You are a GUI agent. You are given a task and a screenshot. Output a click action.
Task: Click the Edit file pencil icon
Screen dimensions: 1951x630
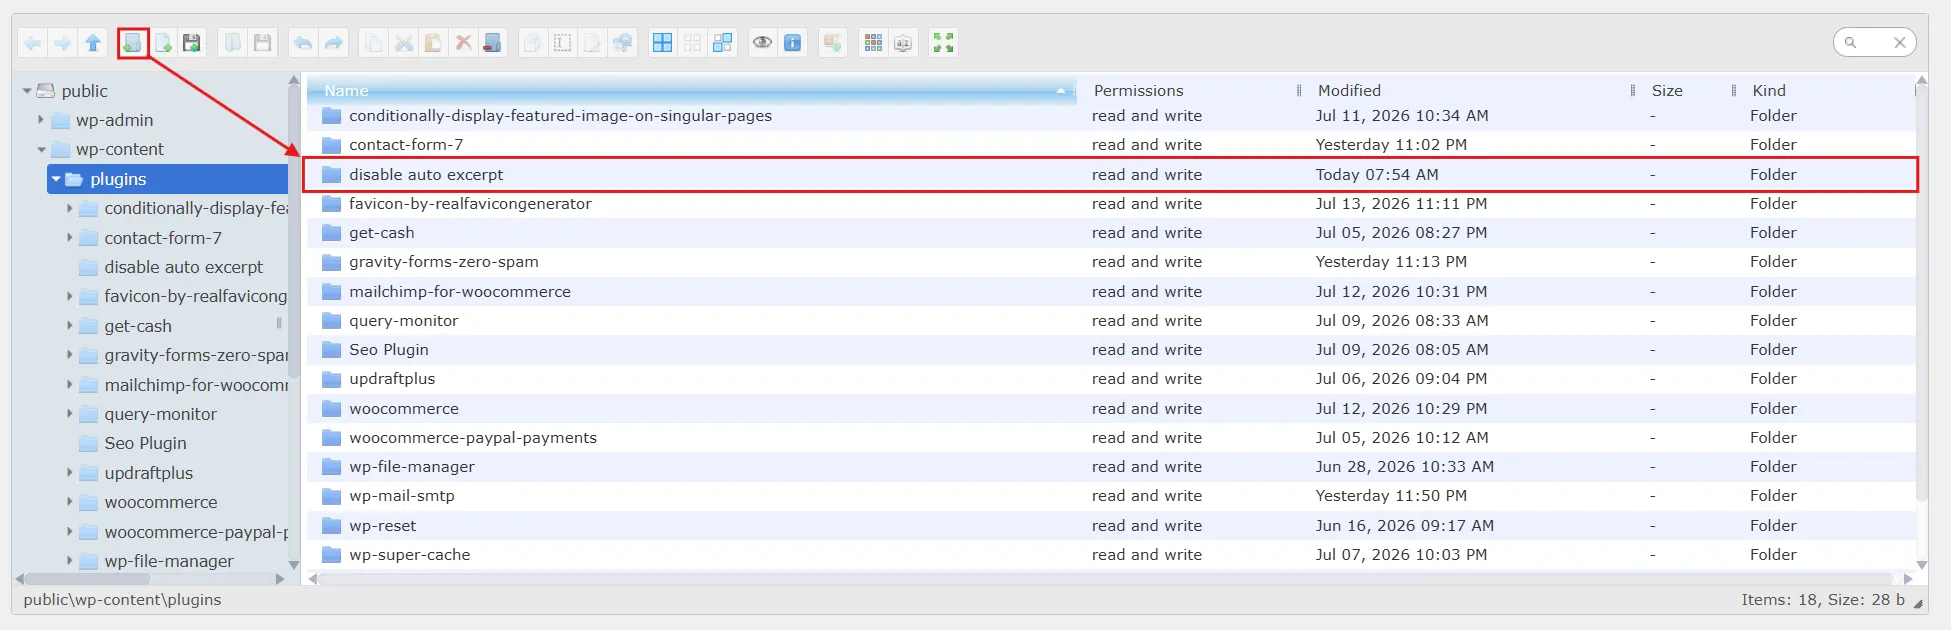pos(593,43)
